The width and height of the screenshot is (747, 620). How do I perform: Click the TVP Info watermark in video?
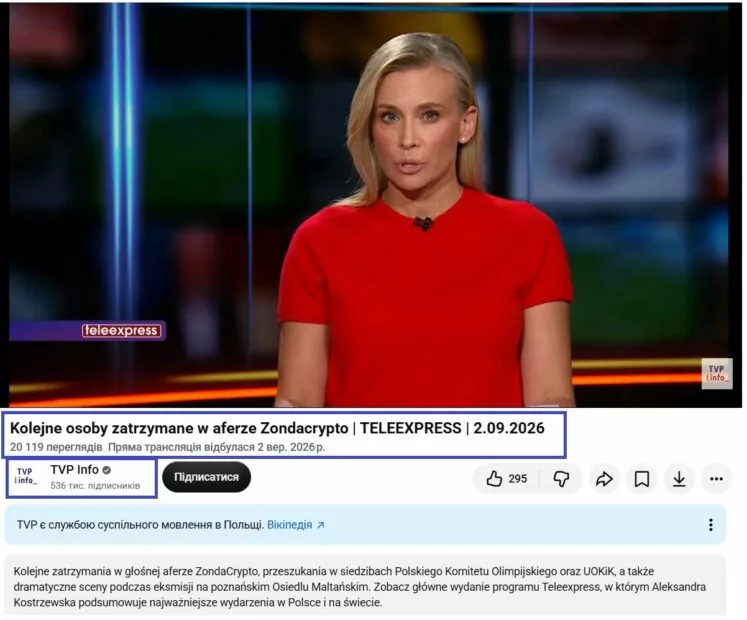[717, 373]
